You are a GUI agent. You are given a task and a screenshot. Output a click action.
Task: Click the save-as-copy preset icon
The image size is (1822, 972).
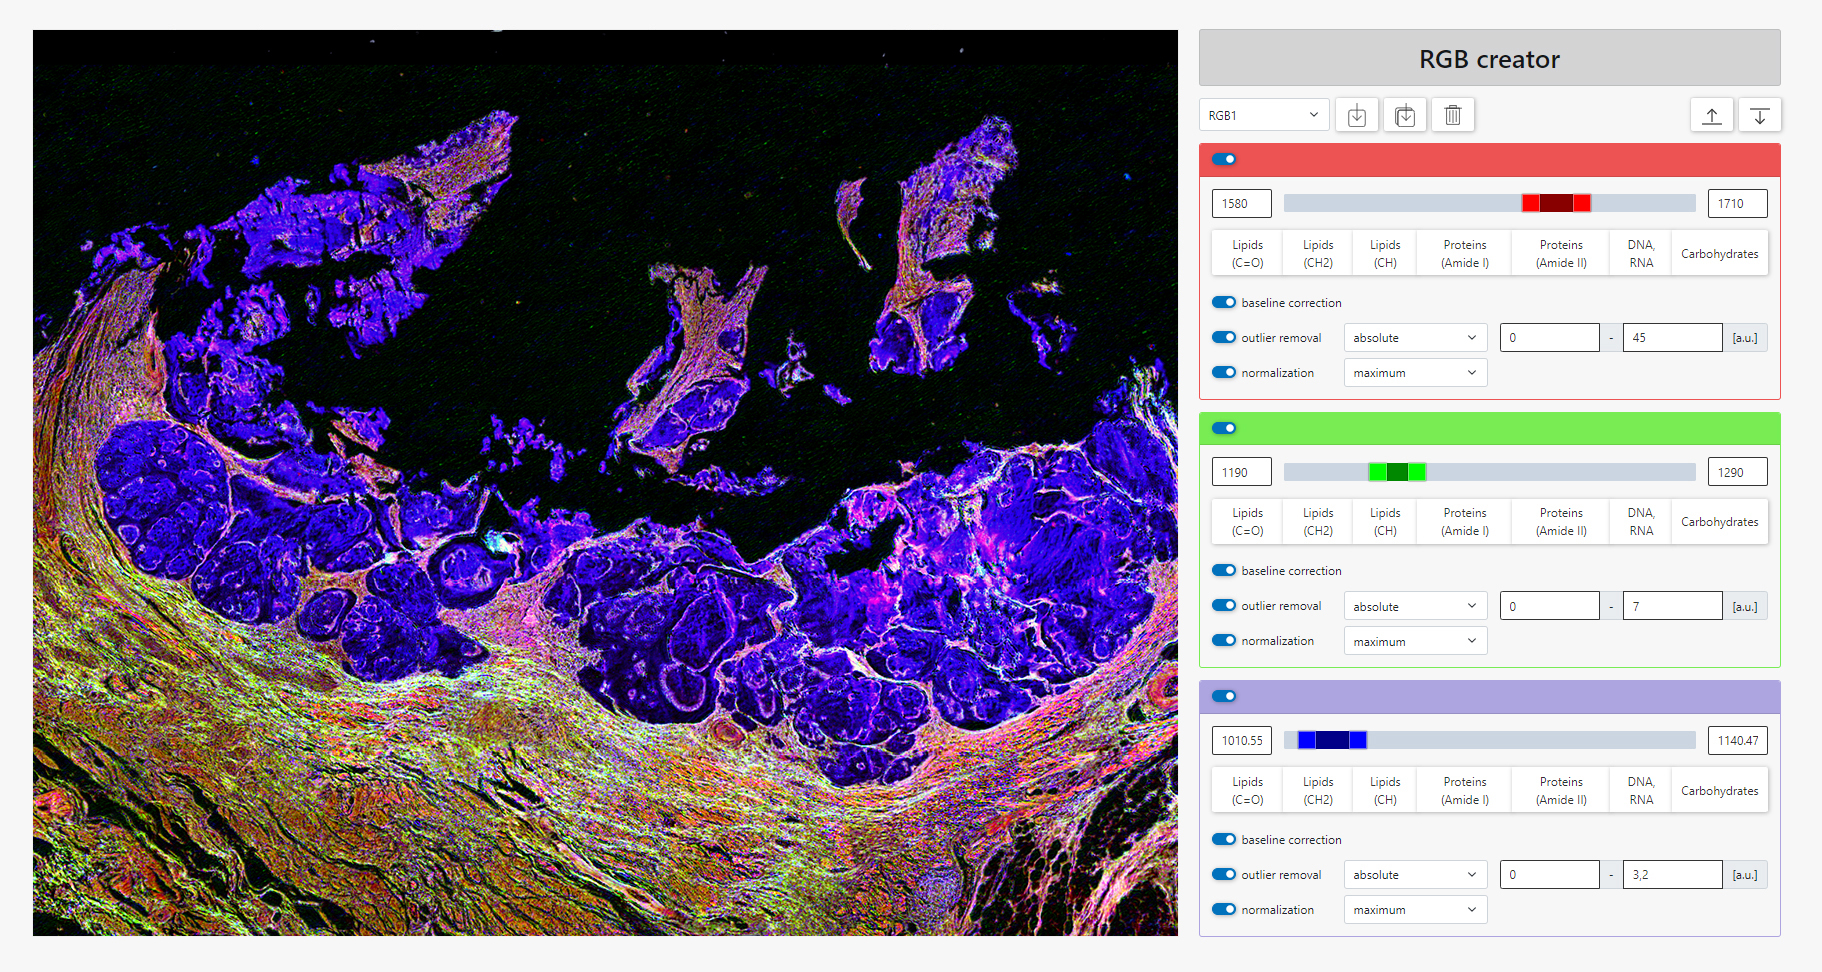(x=1405, y=115)
